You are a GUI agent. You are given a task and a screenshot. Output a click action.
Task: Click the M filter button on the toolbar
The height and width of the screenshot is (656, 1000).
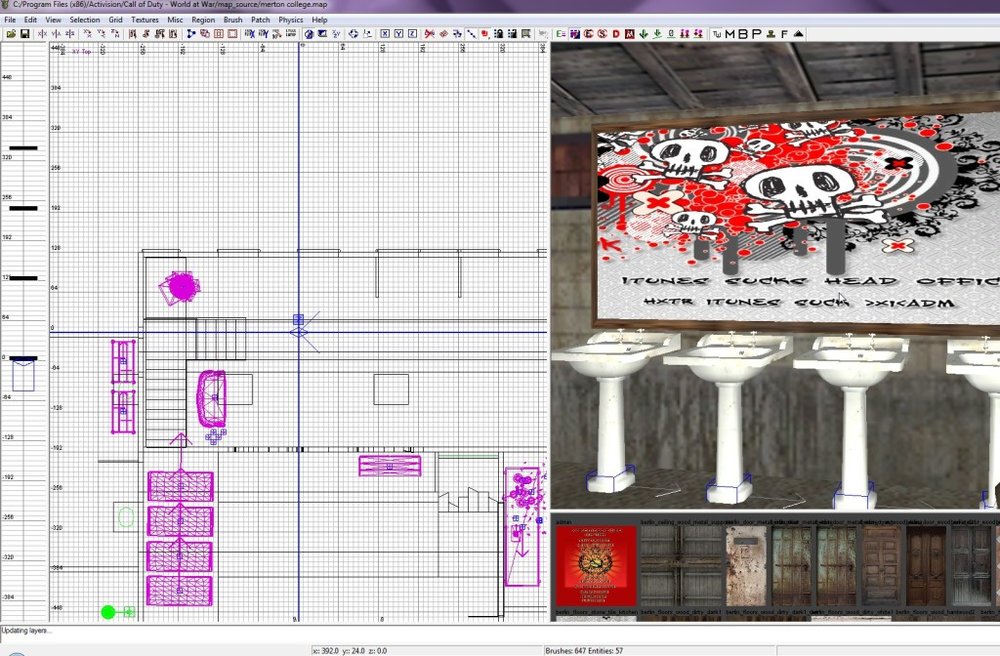pos(728,34)
